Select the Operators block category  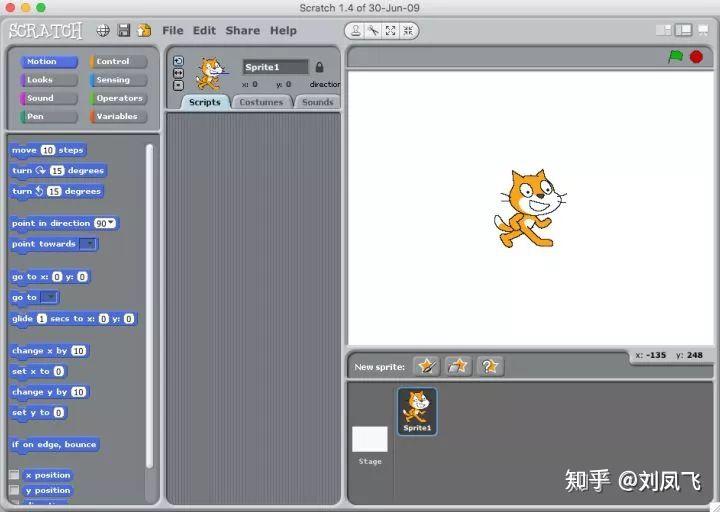tap(118, 98)
